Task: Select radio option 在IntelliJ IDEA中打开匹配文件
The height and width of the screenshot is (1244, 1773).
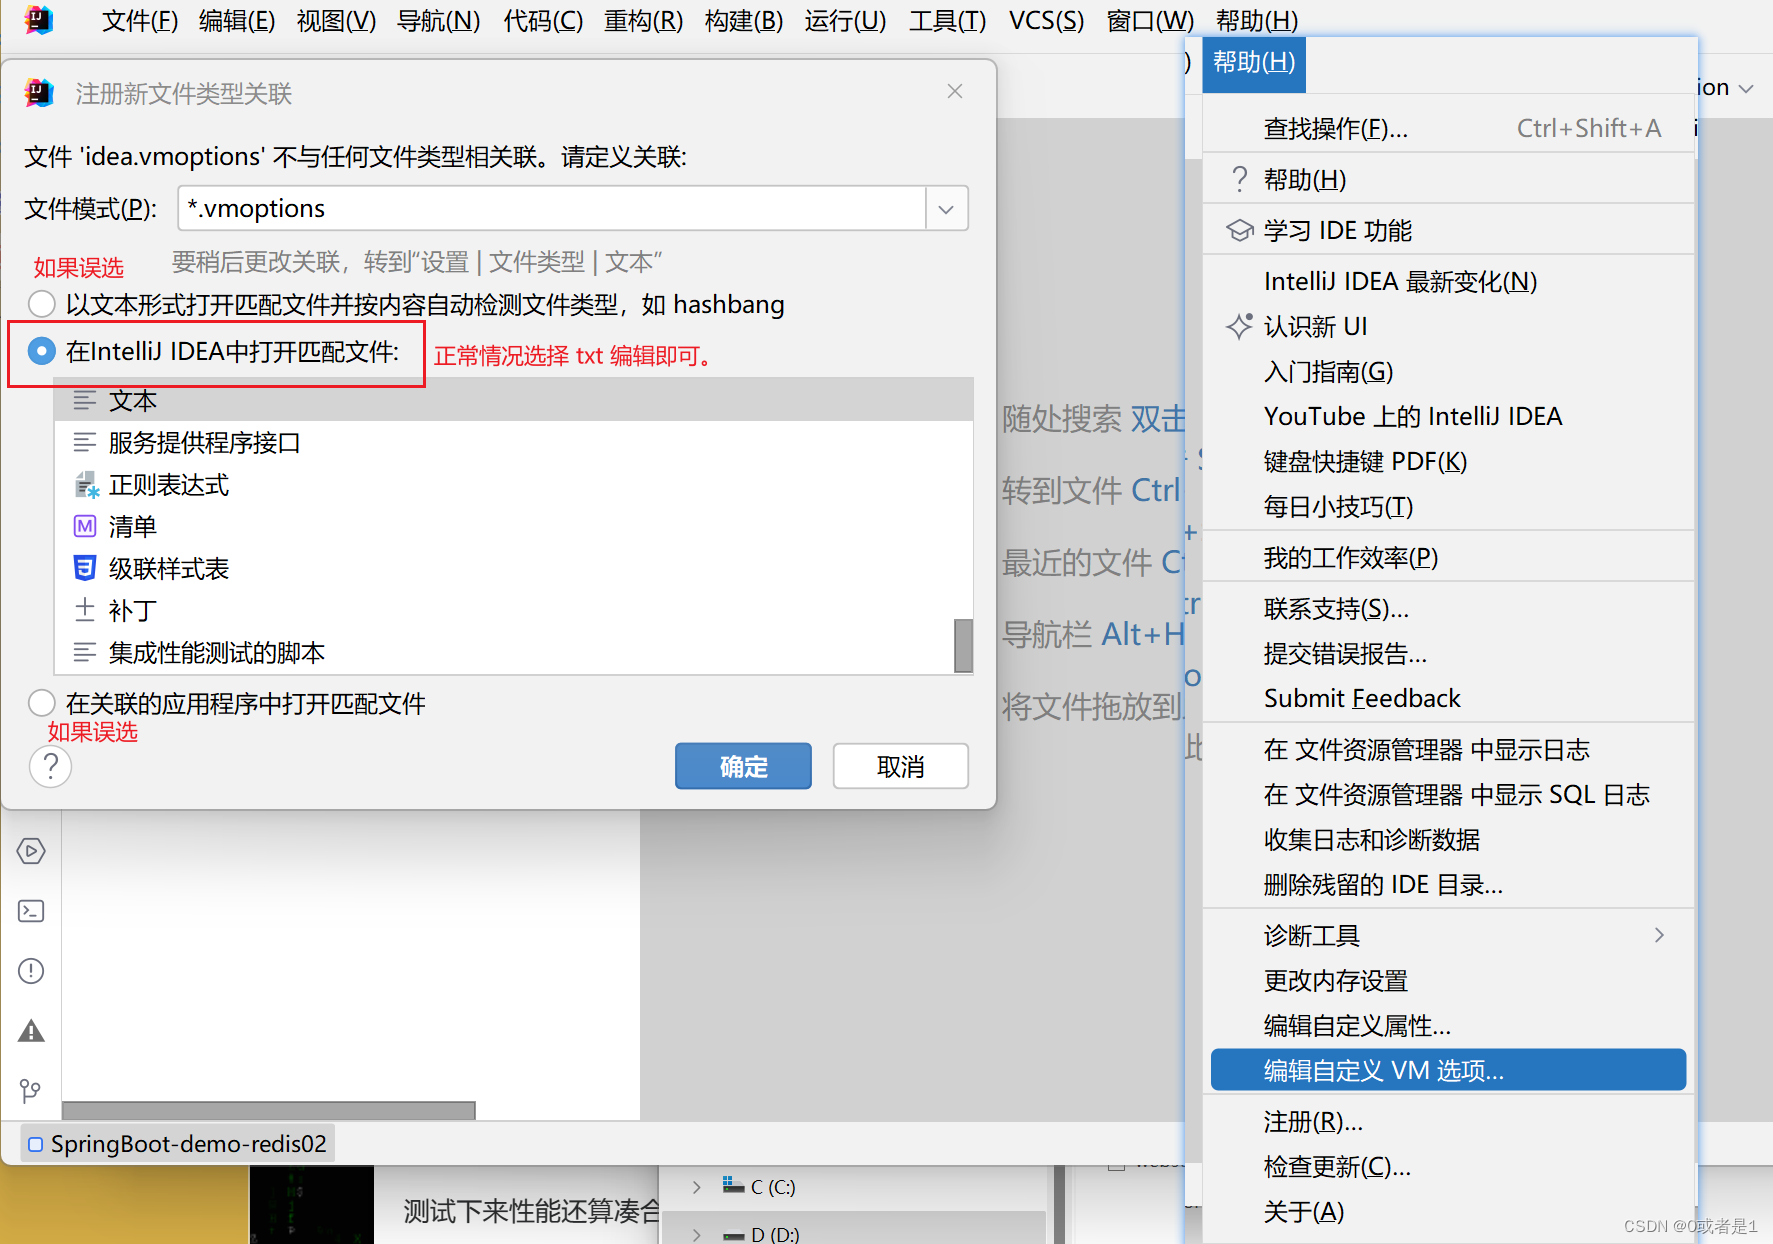Action: tap(41, 353)
